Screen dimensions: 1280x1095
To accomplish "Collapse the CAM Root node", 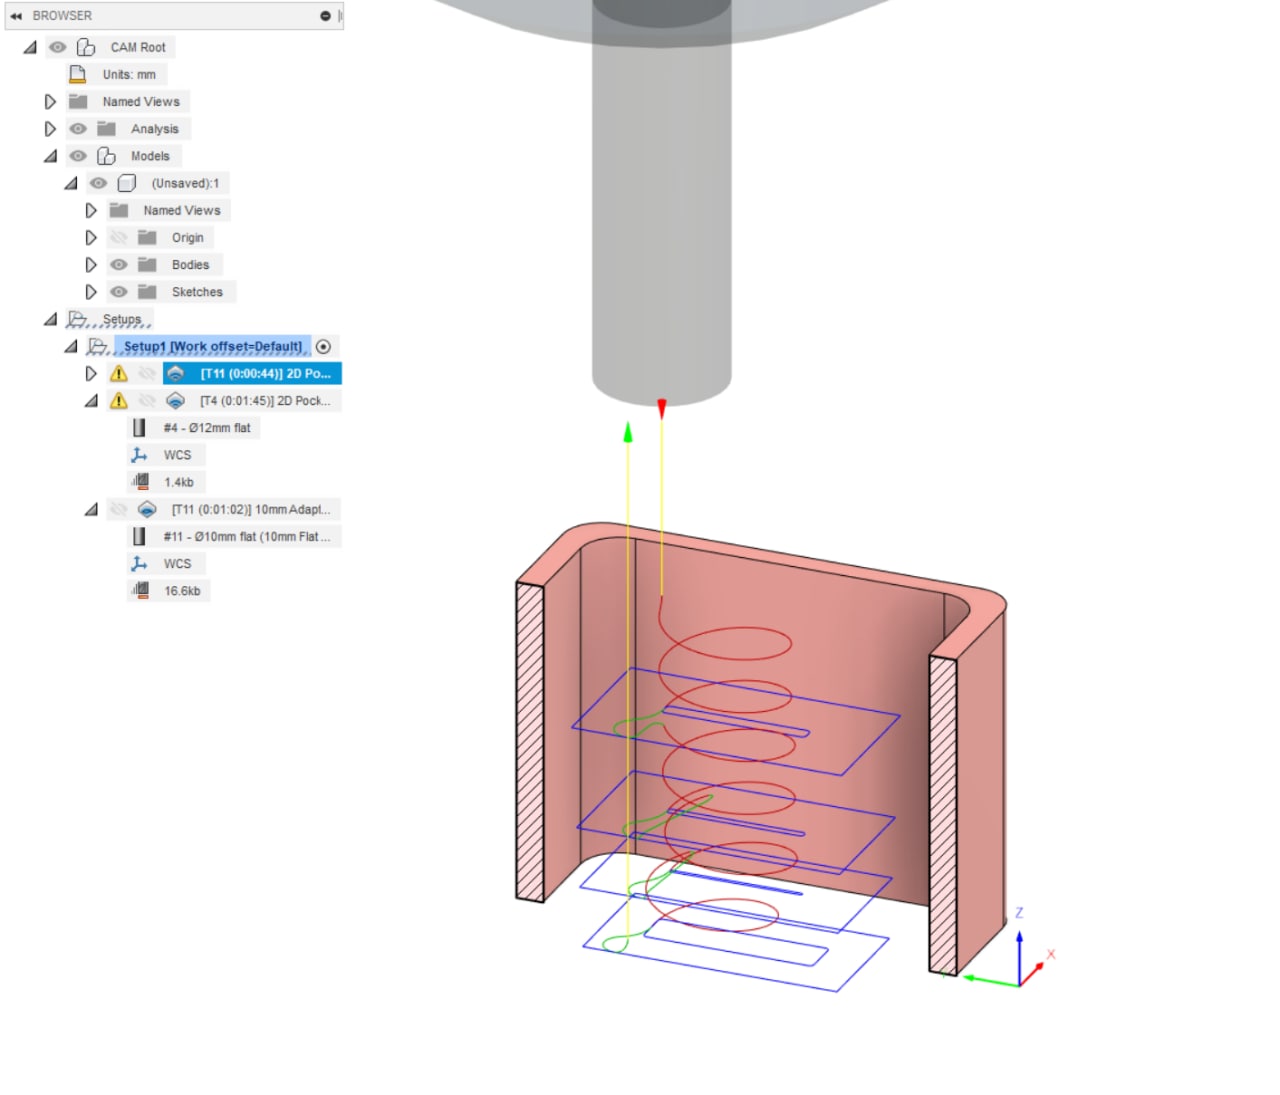I will pos(30,47).
